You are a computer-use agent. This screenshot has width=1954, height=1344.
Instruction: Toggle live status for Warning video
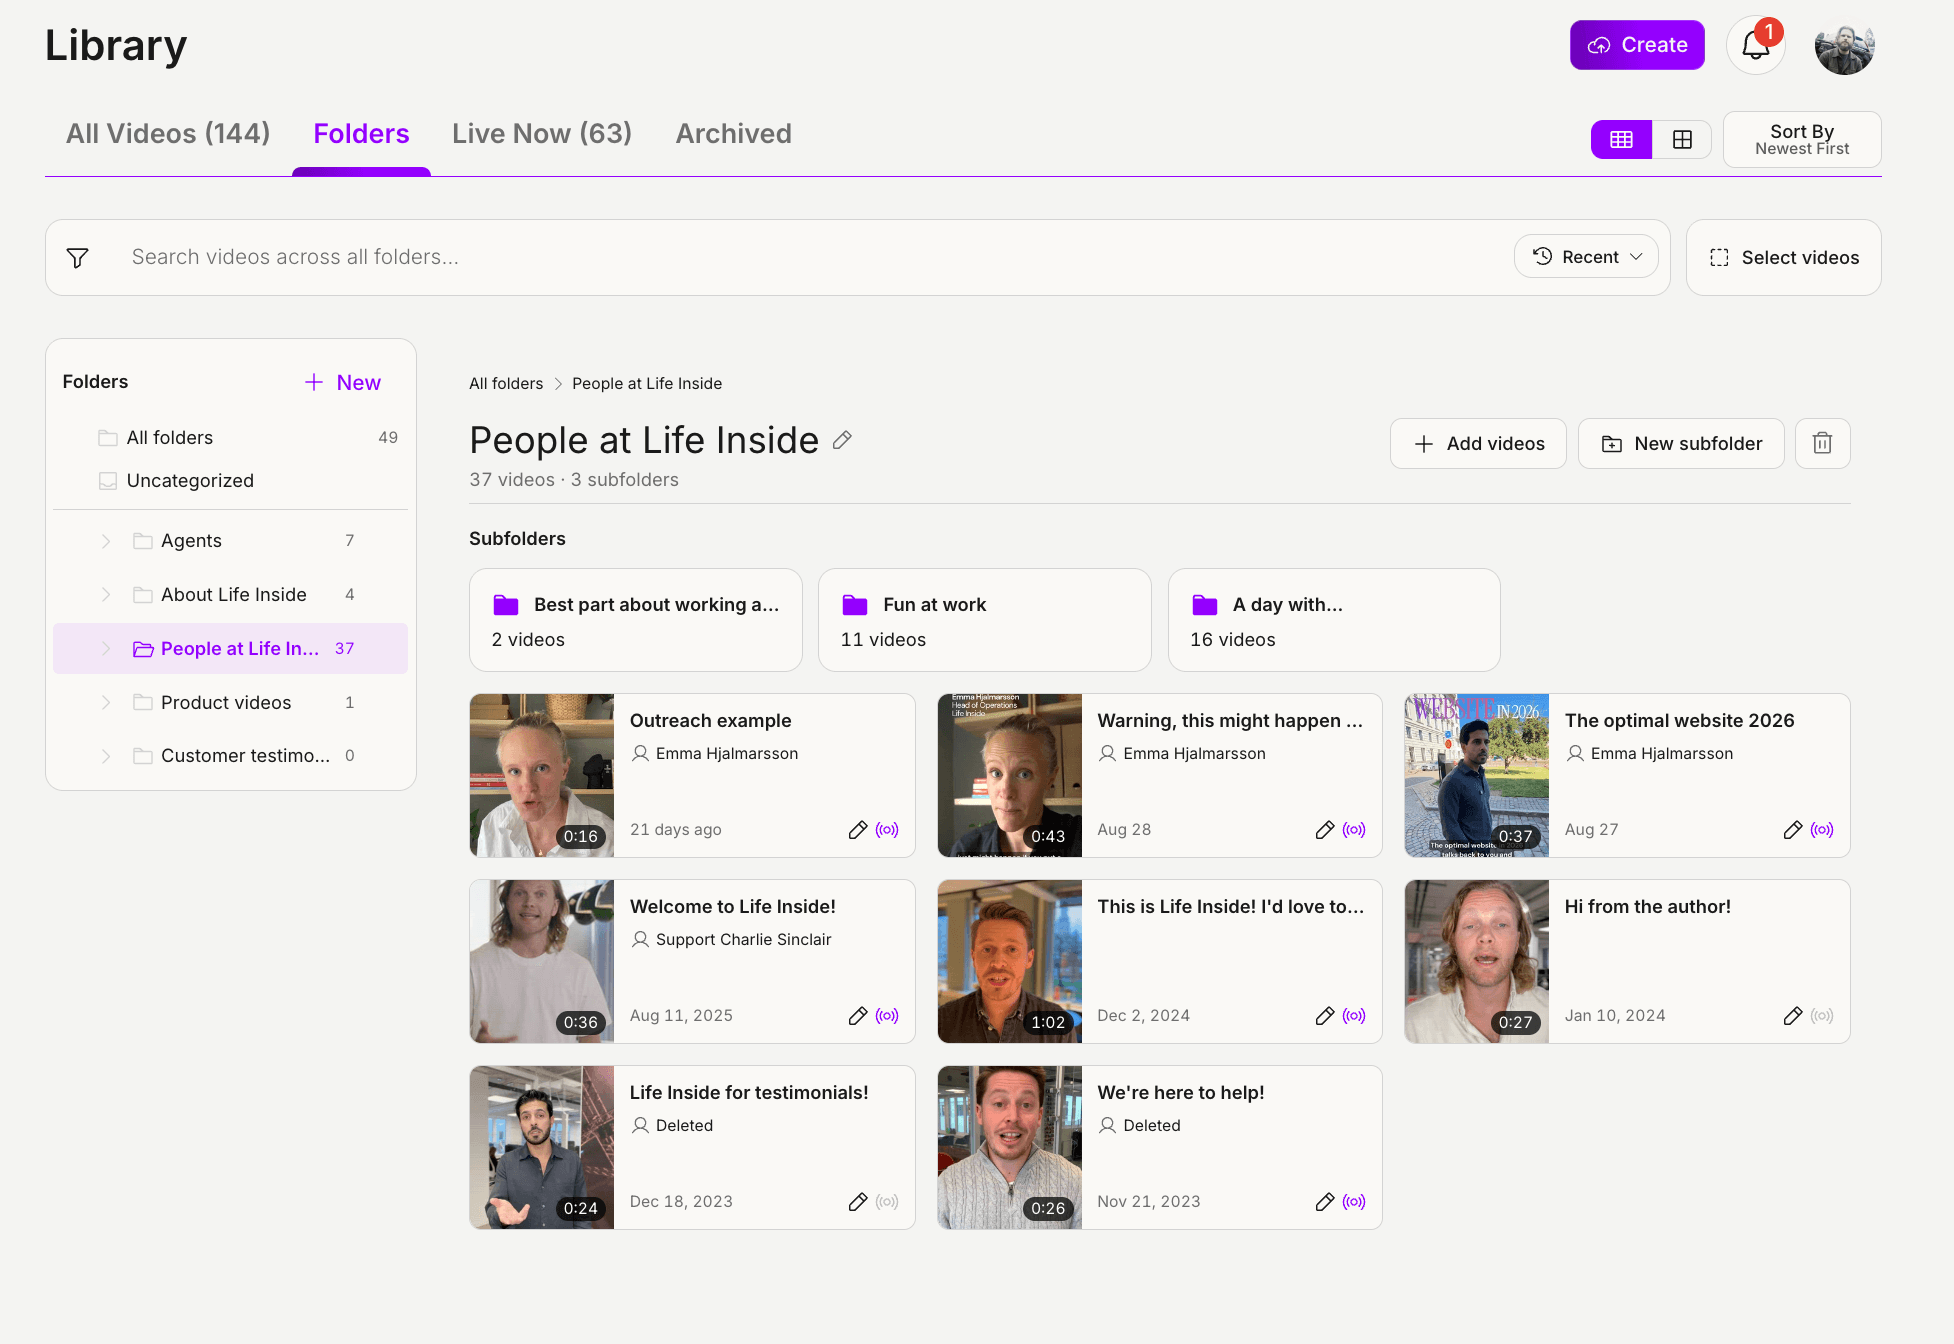coord(1354,830)
